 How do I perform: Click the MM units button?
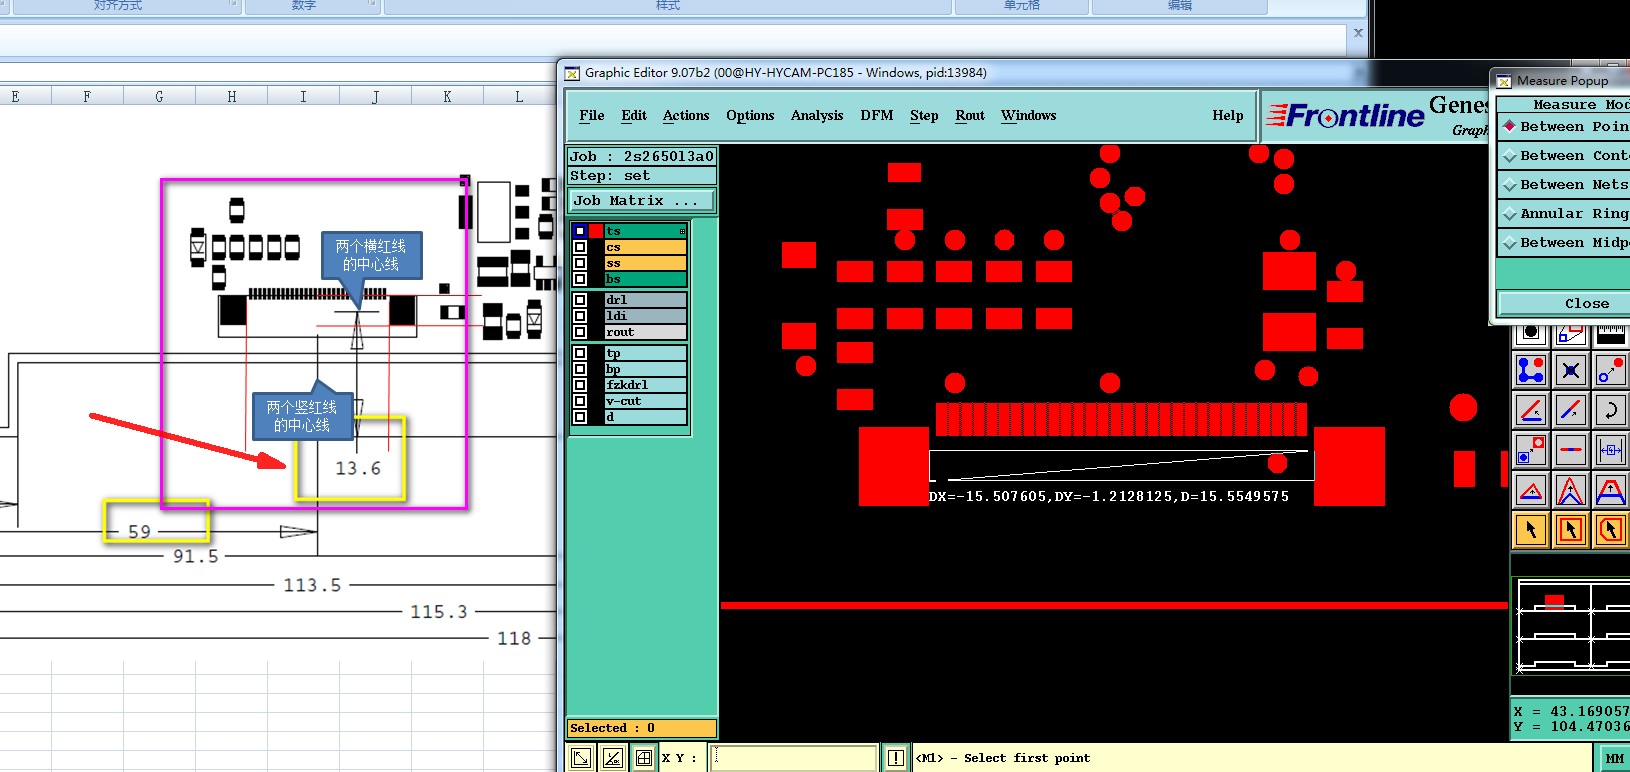click(1614, 759)
